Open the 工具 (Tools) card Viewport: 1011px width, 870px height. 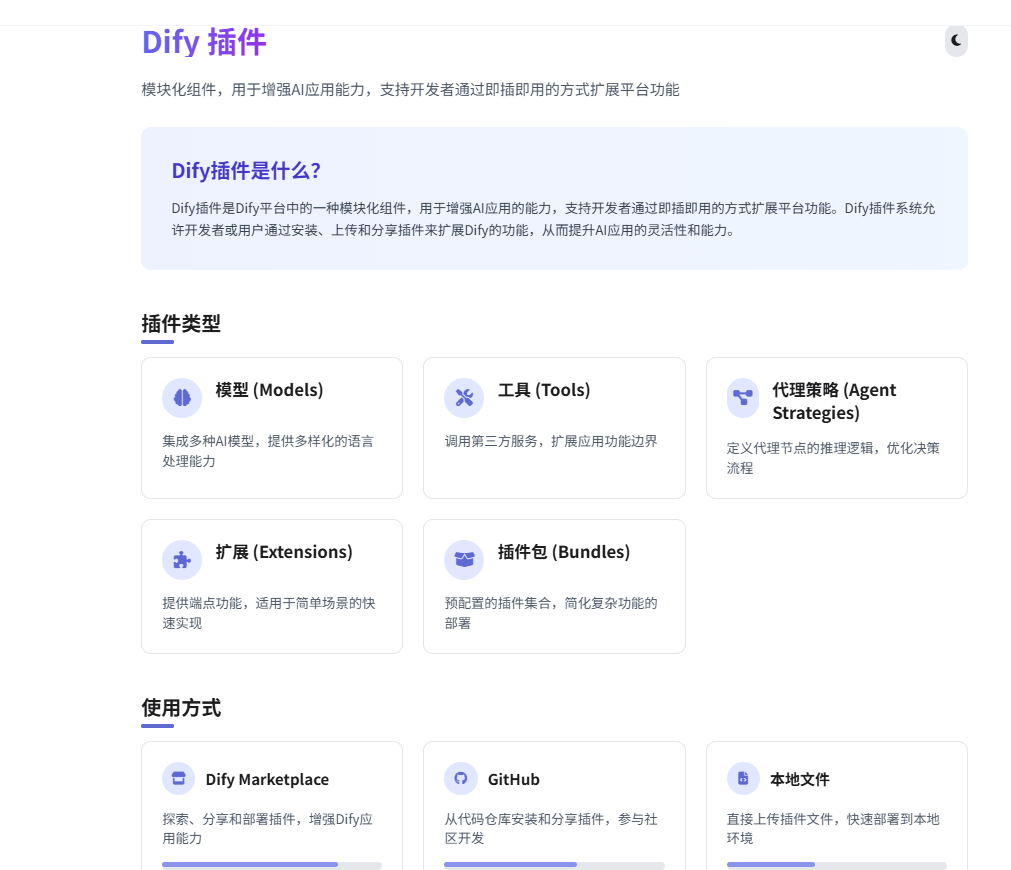tap(554, 427)
